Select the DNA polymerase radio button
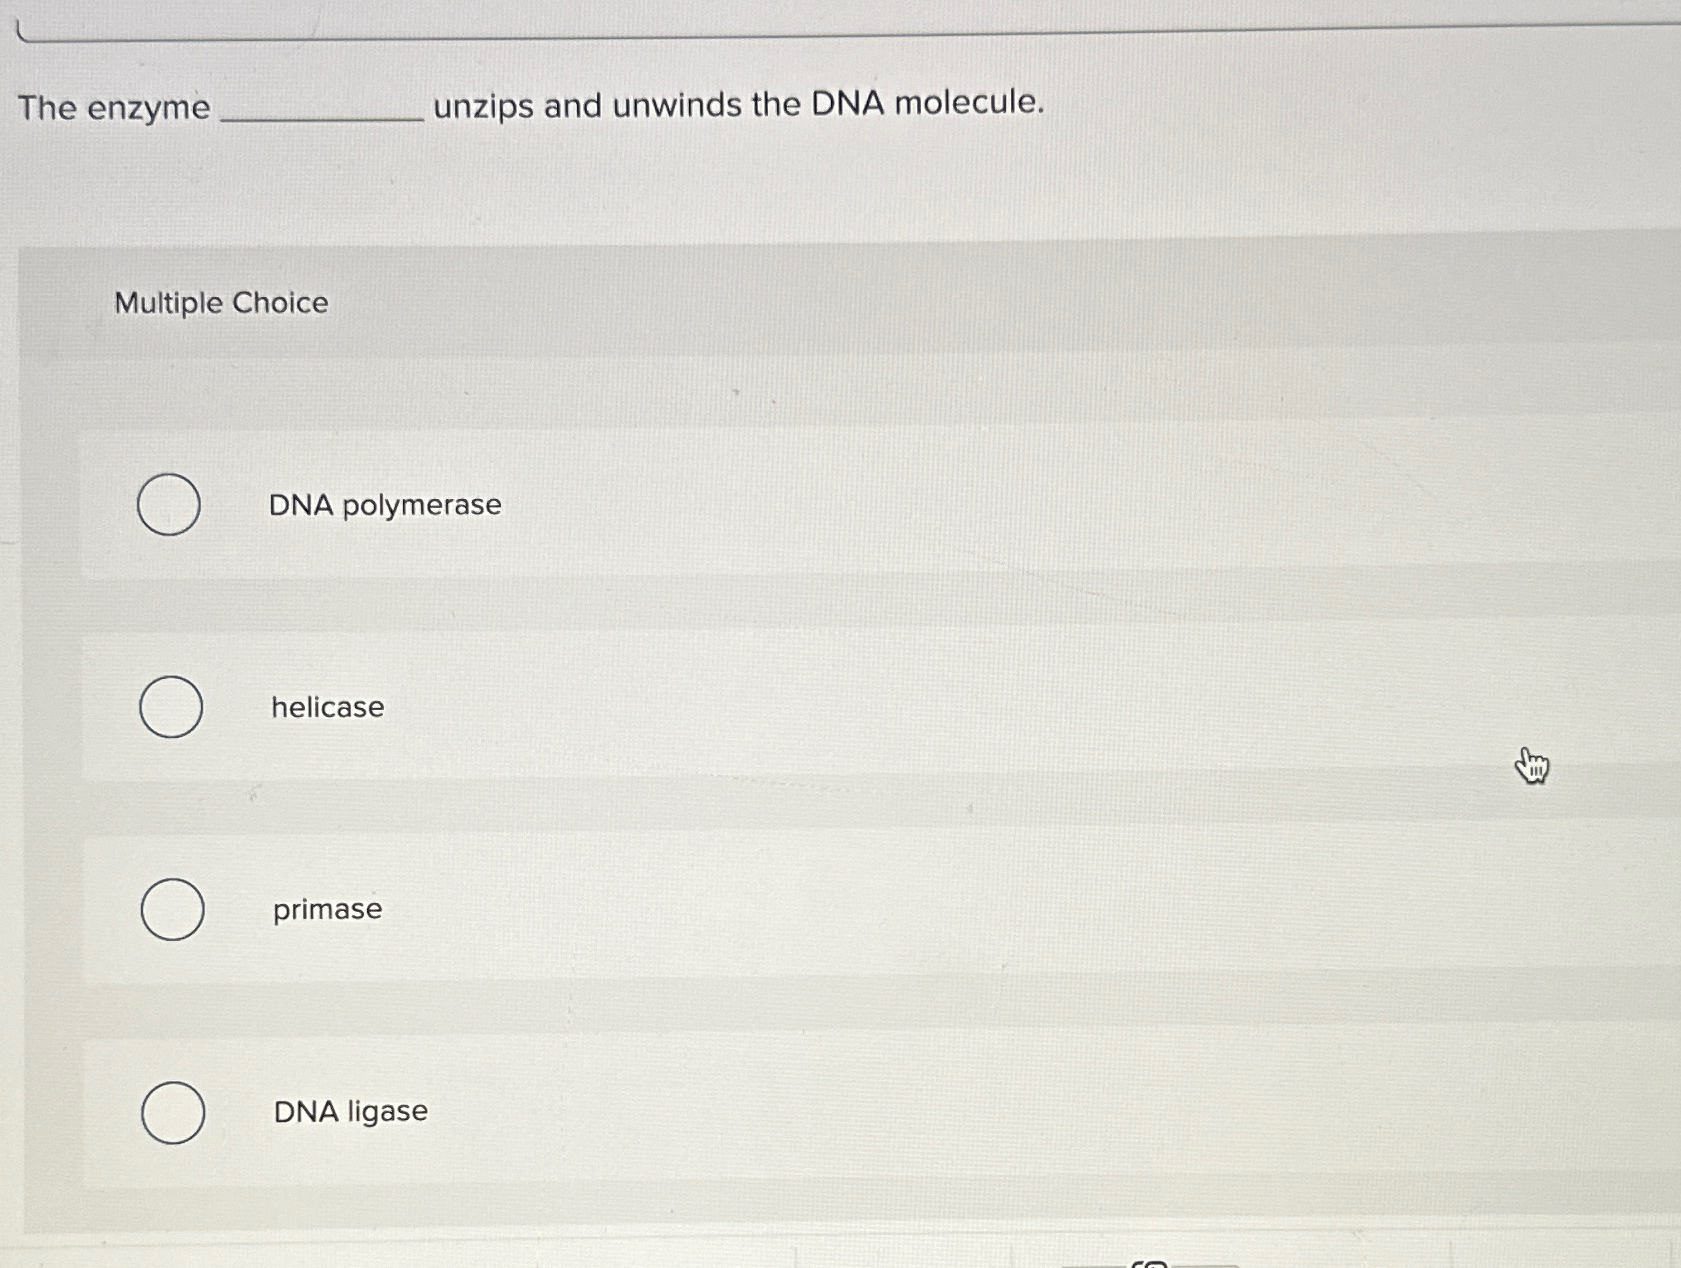 tap(170, 506)
